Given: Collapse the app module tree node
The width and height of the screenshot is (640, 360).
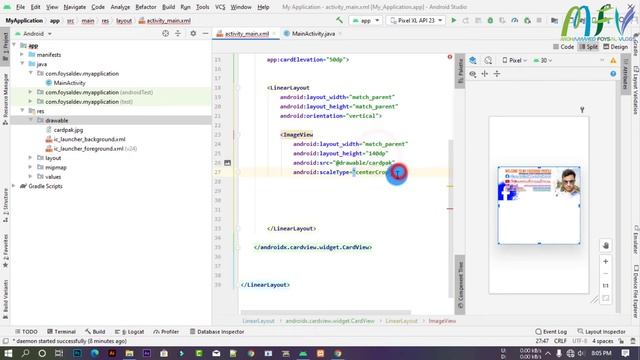Looking at the screenshot, I should click(15, 45).
